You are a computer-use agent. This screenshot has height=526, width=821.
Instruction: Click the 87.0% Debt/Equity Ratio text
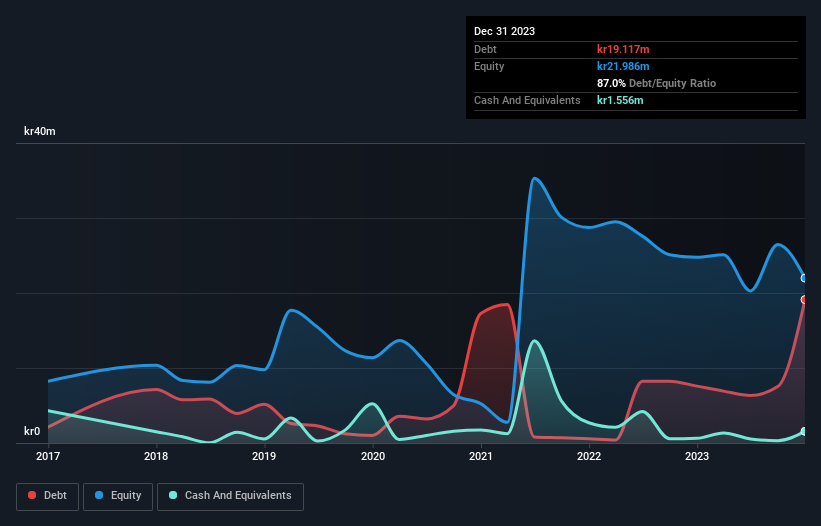pyautogui.click(x=656, y=83)
